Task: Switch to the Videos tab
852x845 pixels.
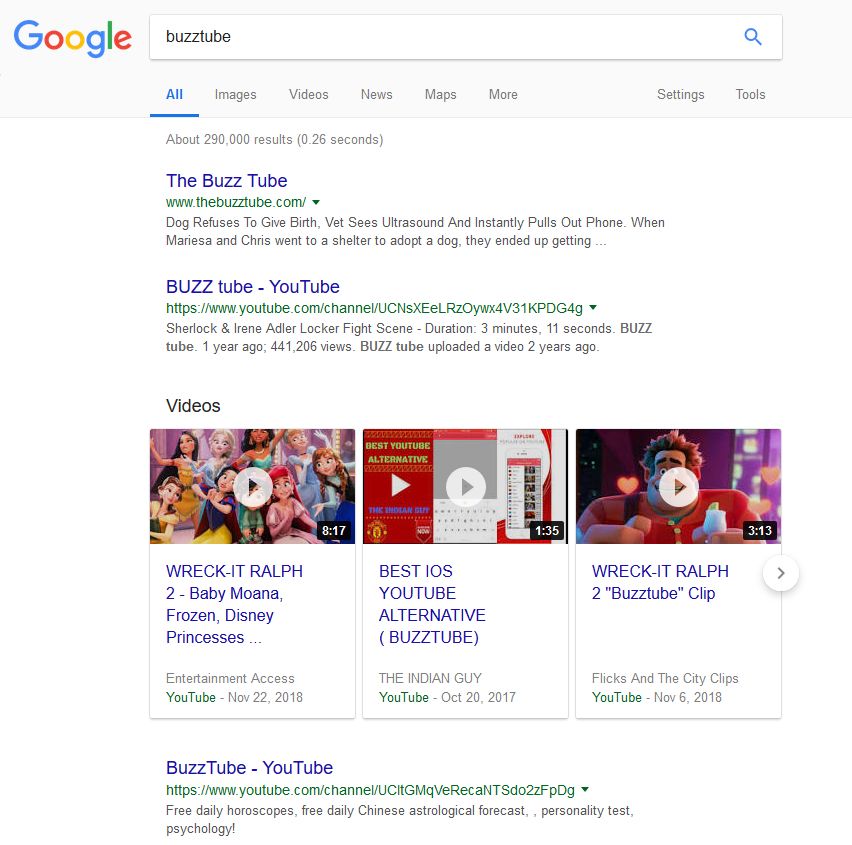Action: tap(309, 95)
